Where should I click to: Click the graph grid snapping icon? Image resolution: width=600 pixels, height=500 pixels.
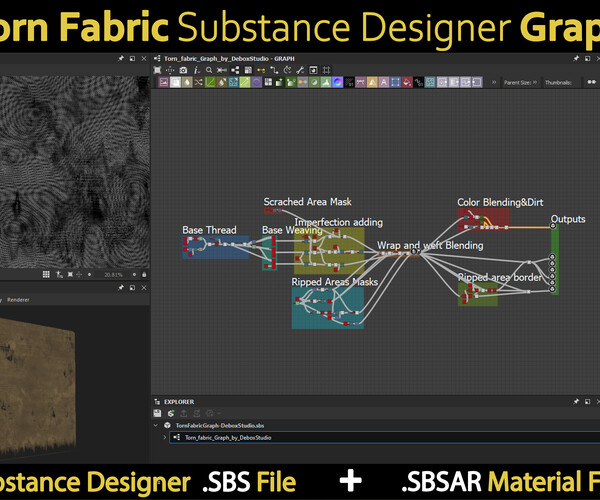(326, 70)
